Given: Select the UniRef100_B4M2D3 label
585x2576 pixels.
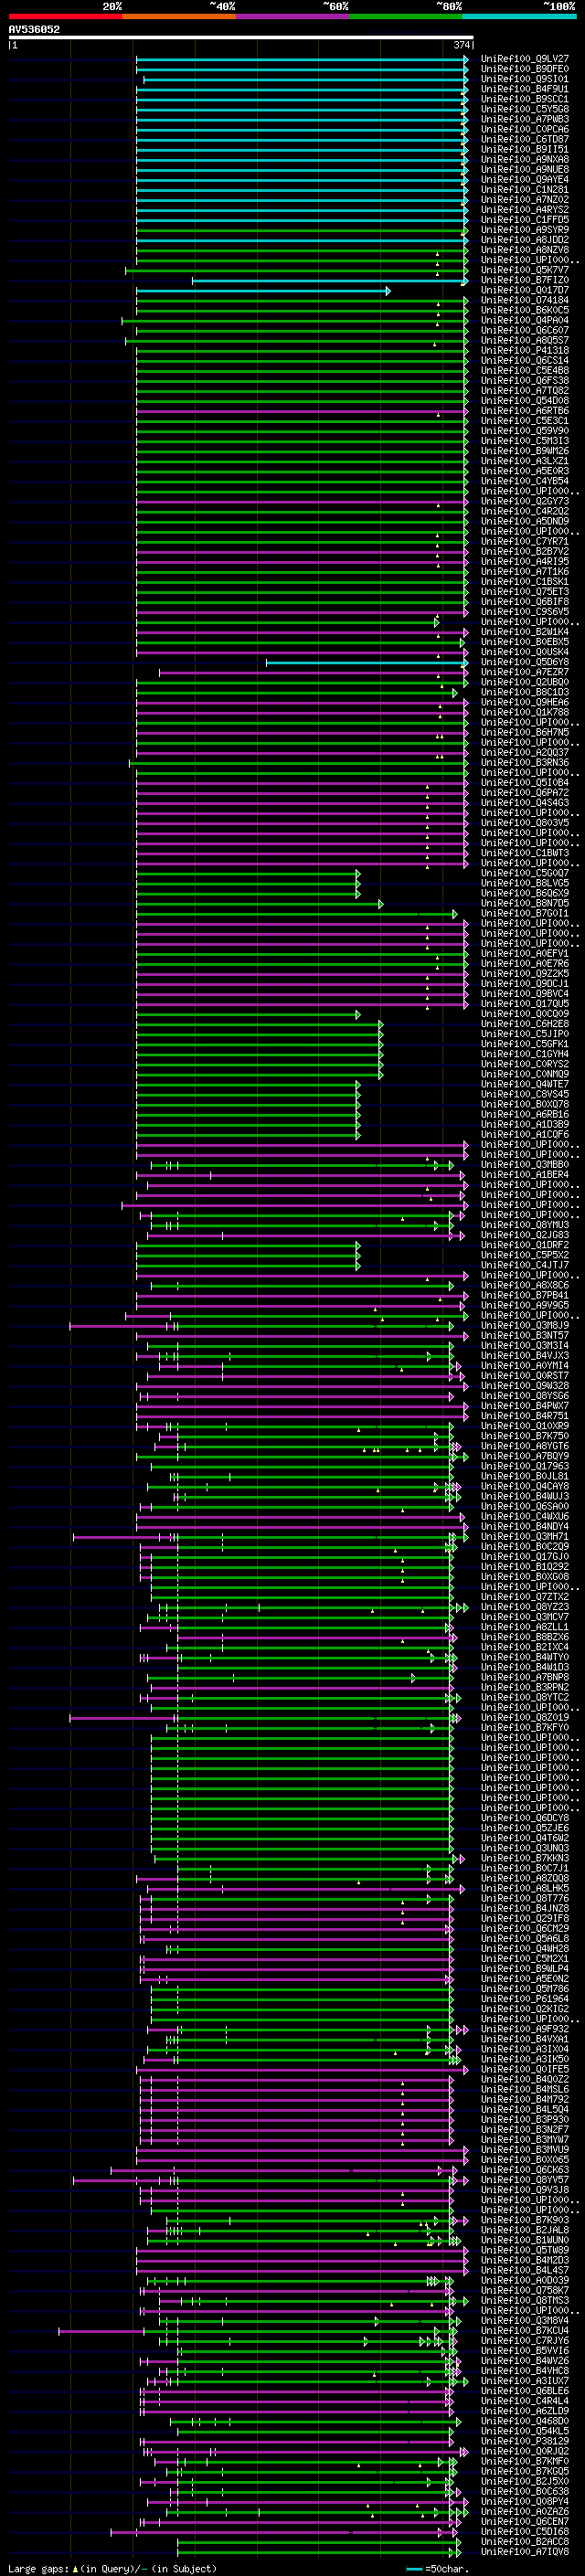Looking at the screenshot, I should [x=525, y=2260].
